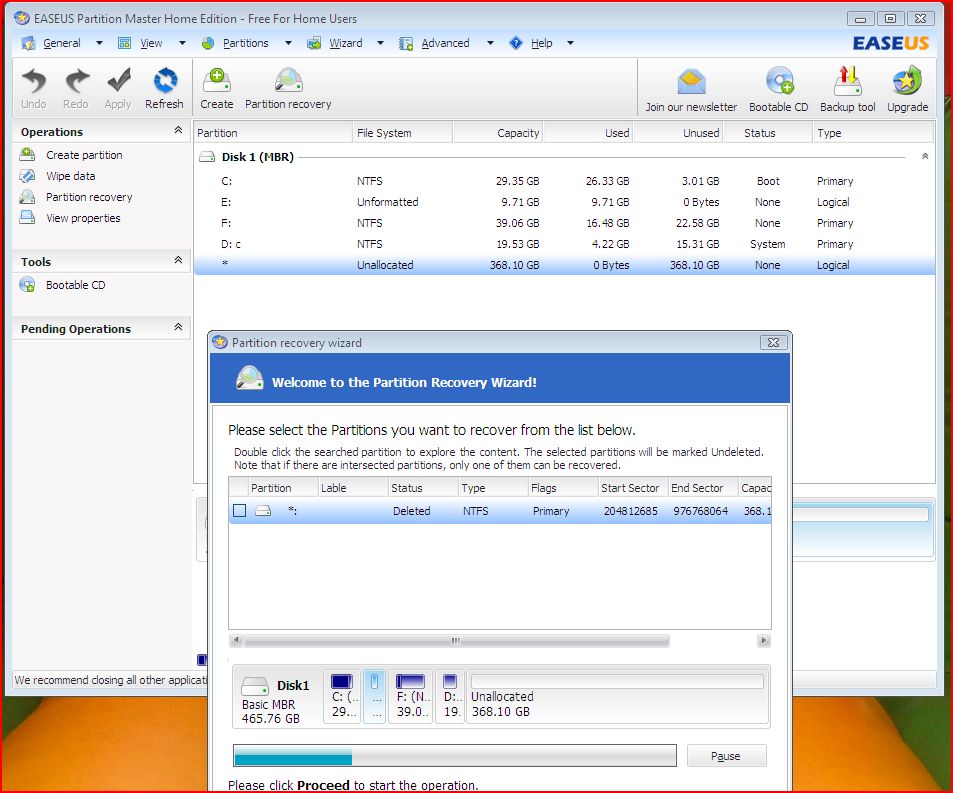Select the Unallocated 368.10 GB block in wizard

pyautogui.click(x=617, y=696)
